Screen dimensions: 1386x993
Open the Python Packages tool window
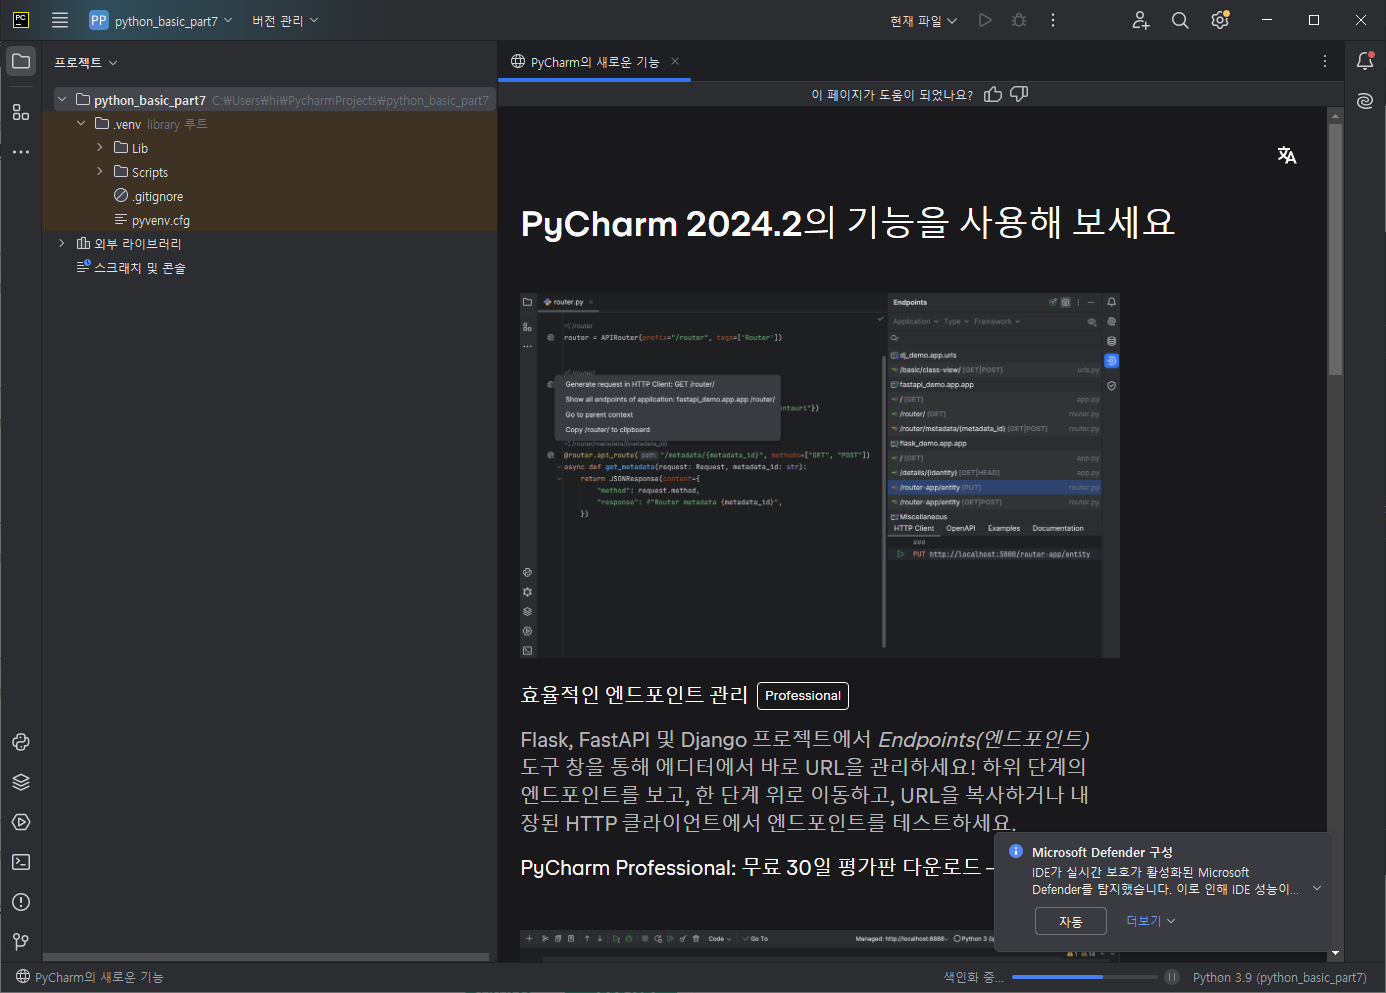click(x=21, y=782)
